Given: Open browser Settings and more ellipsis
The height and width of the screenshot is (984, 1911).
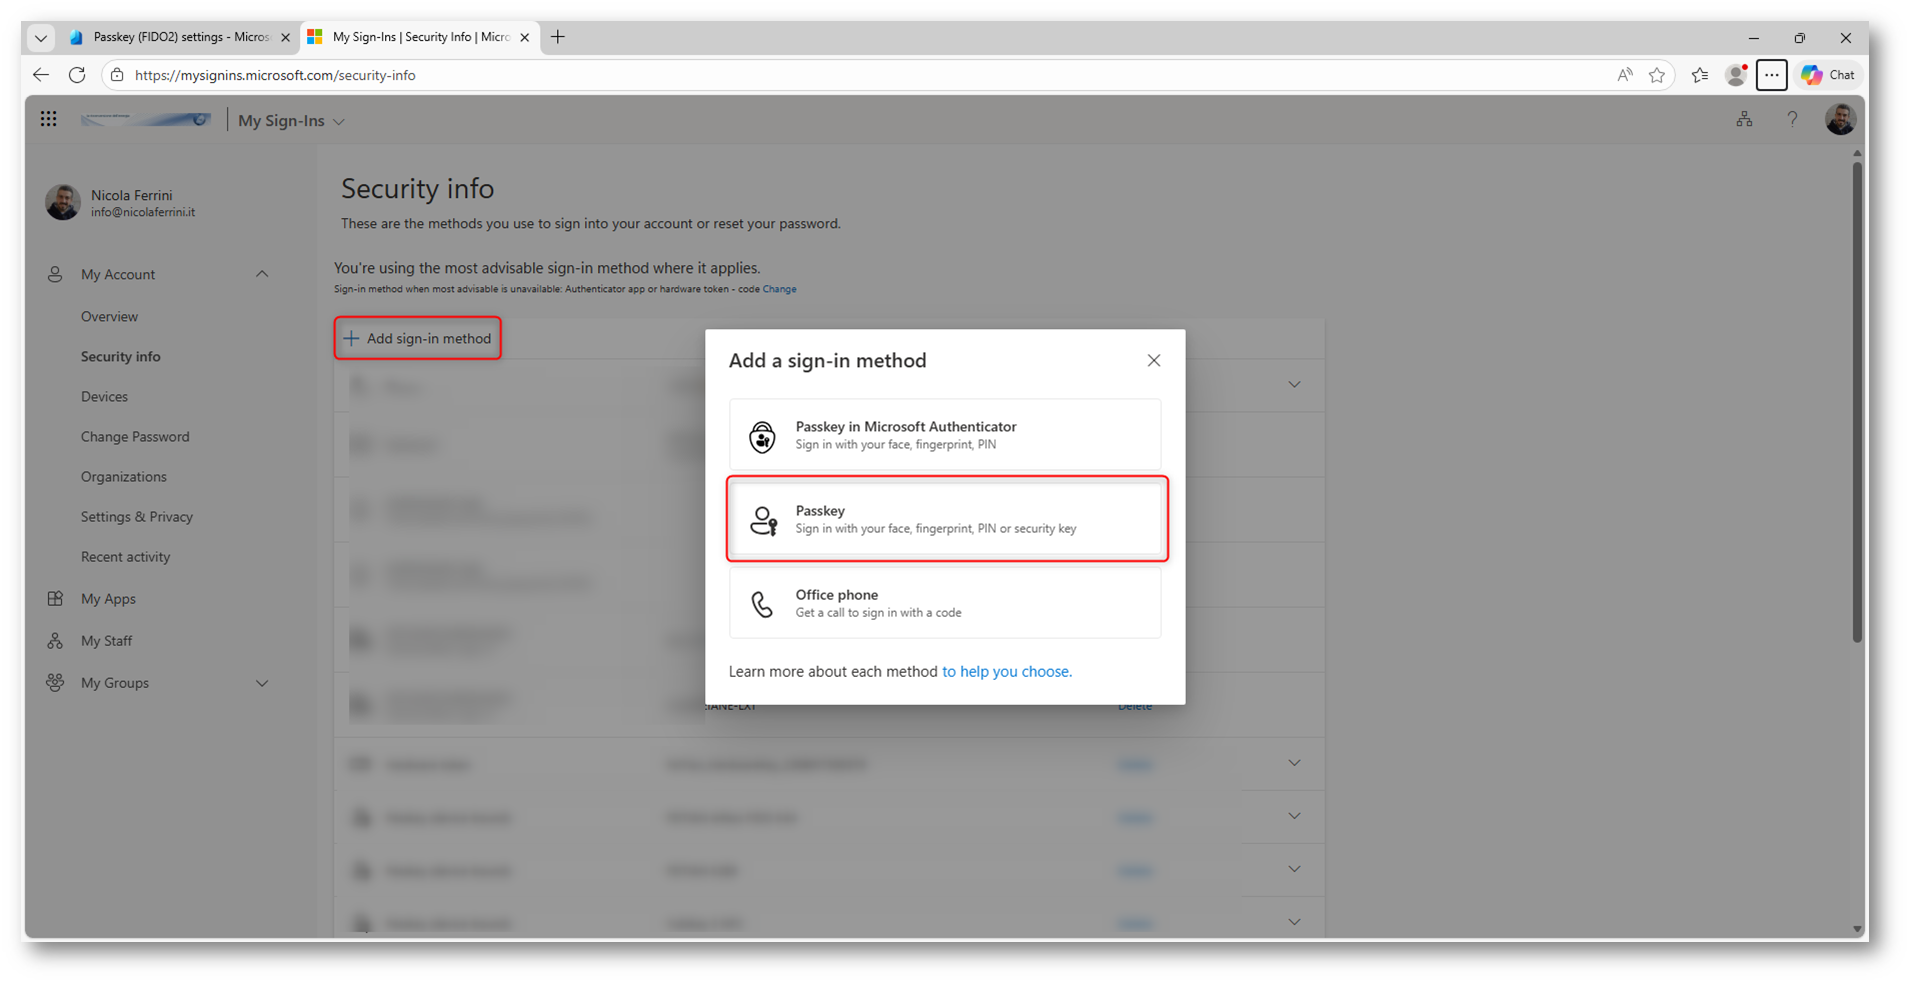Looking at the screenshot, I should click(1771, 75).
